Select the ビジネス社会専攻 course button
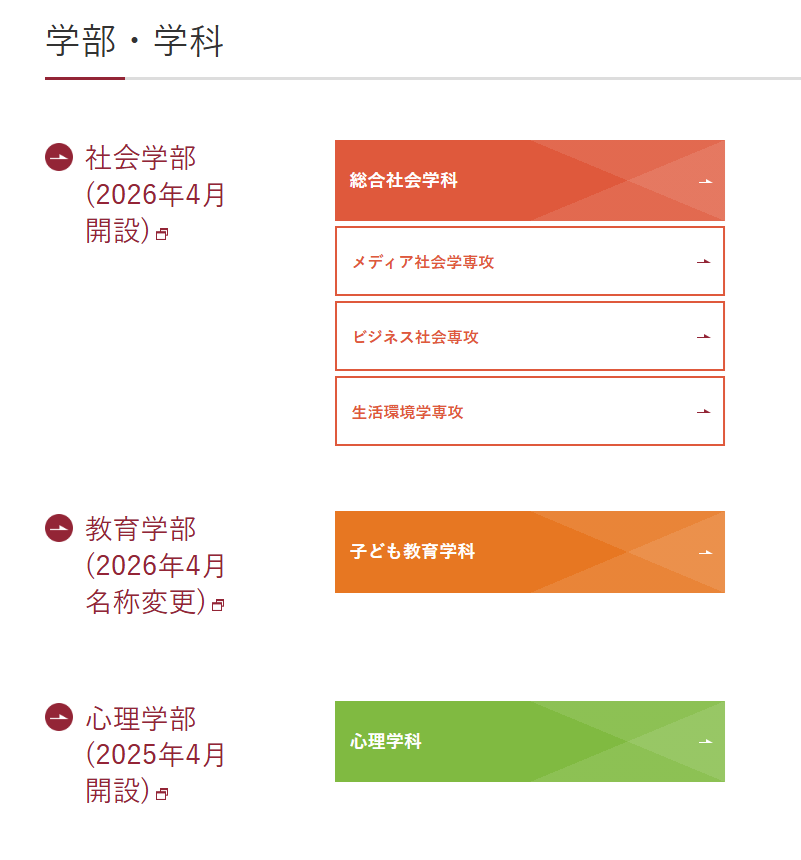This screenshot has width=801, height=860. coord(529,336)
